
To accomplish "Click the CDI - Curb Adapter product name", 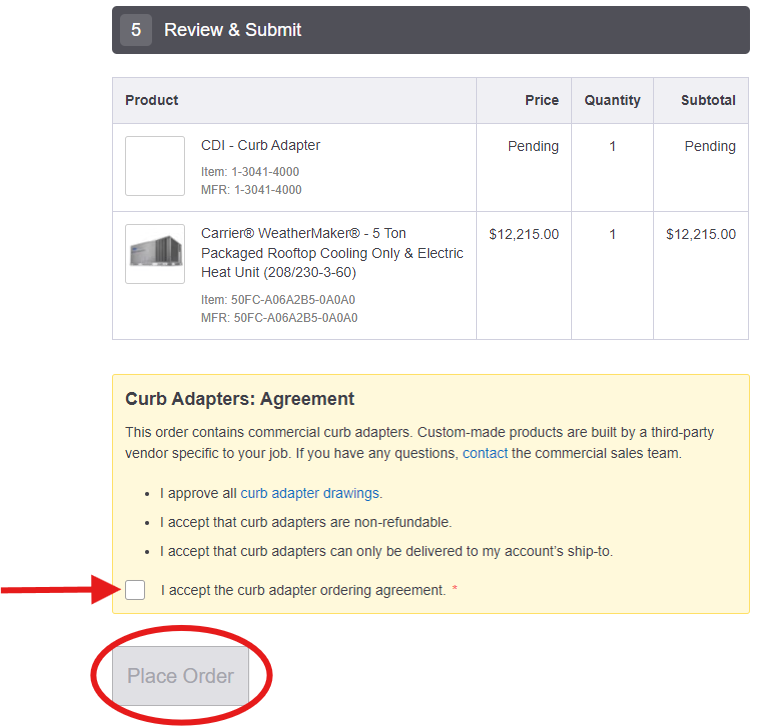I will 260,145.
